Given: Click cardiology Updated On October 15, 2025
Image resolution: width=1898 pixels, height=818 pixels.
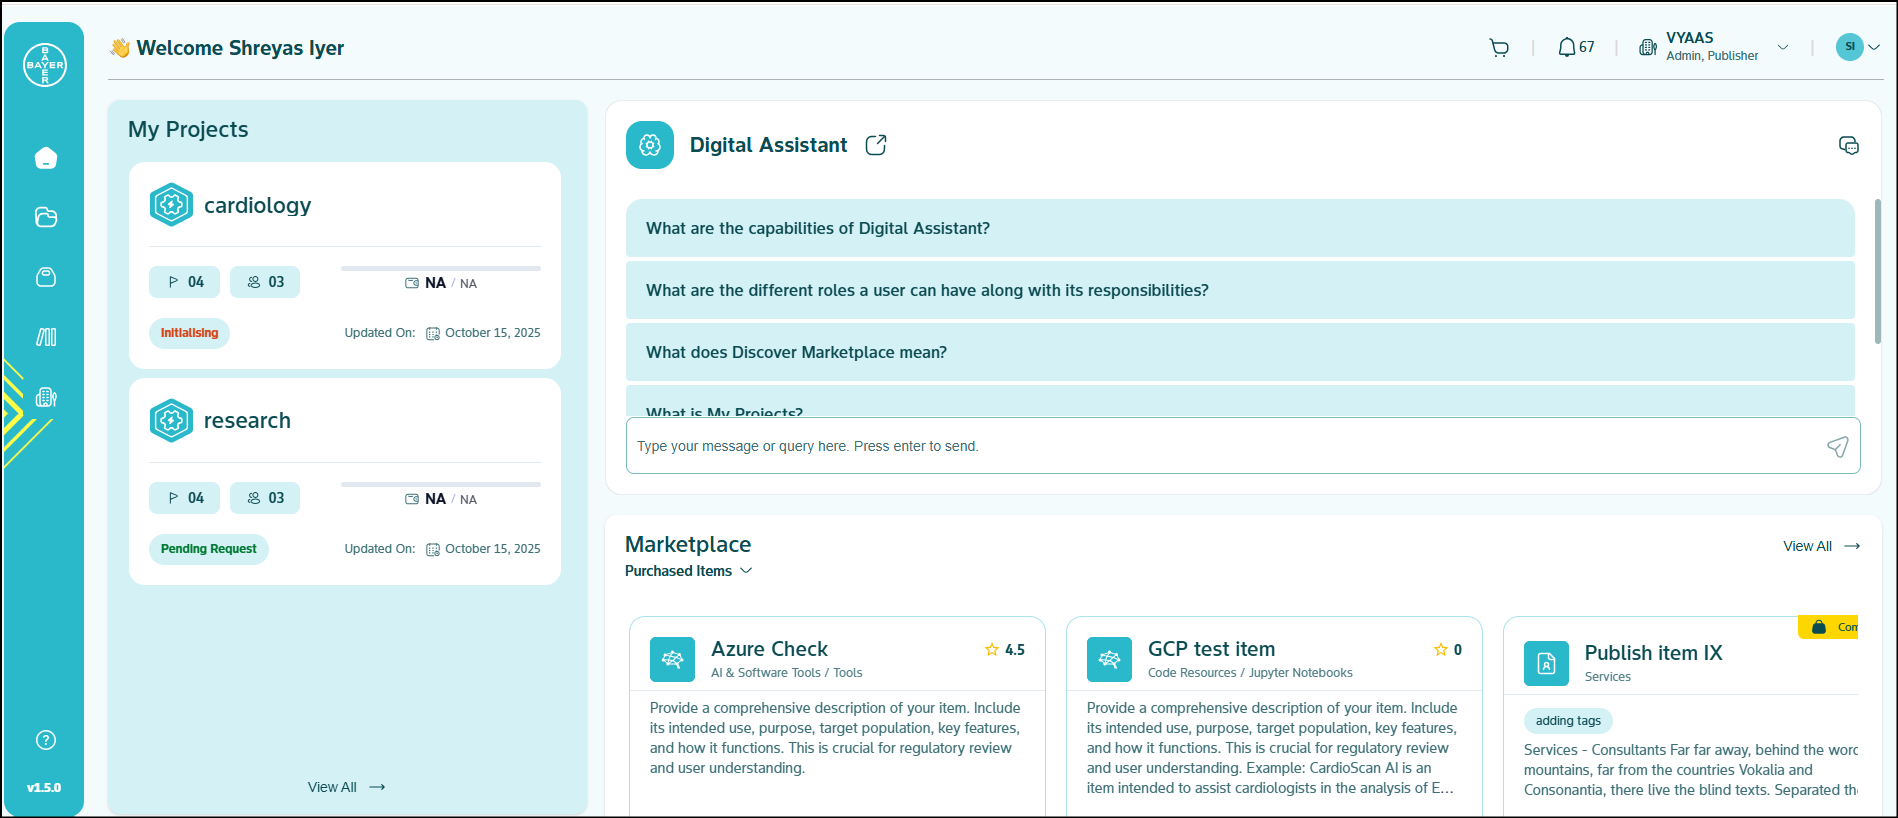Looking at the screenshot, I should point(442,333).
